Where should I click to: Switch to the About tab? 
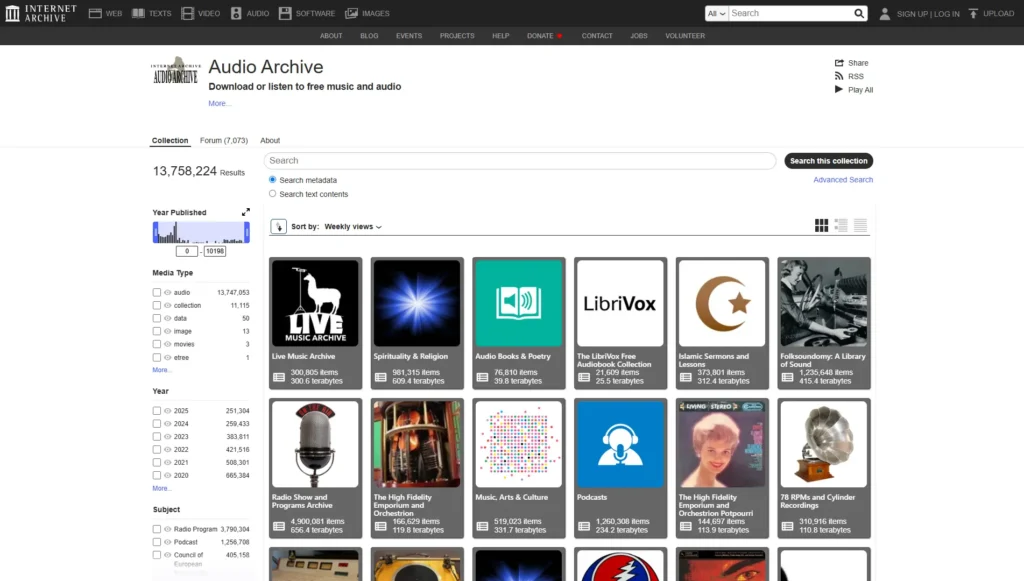[270, 140]
